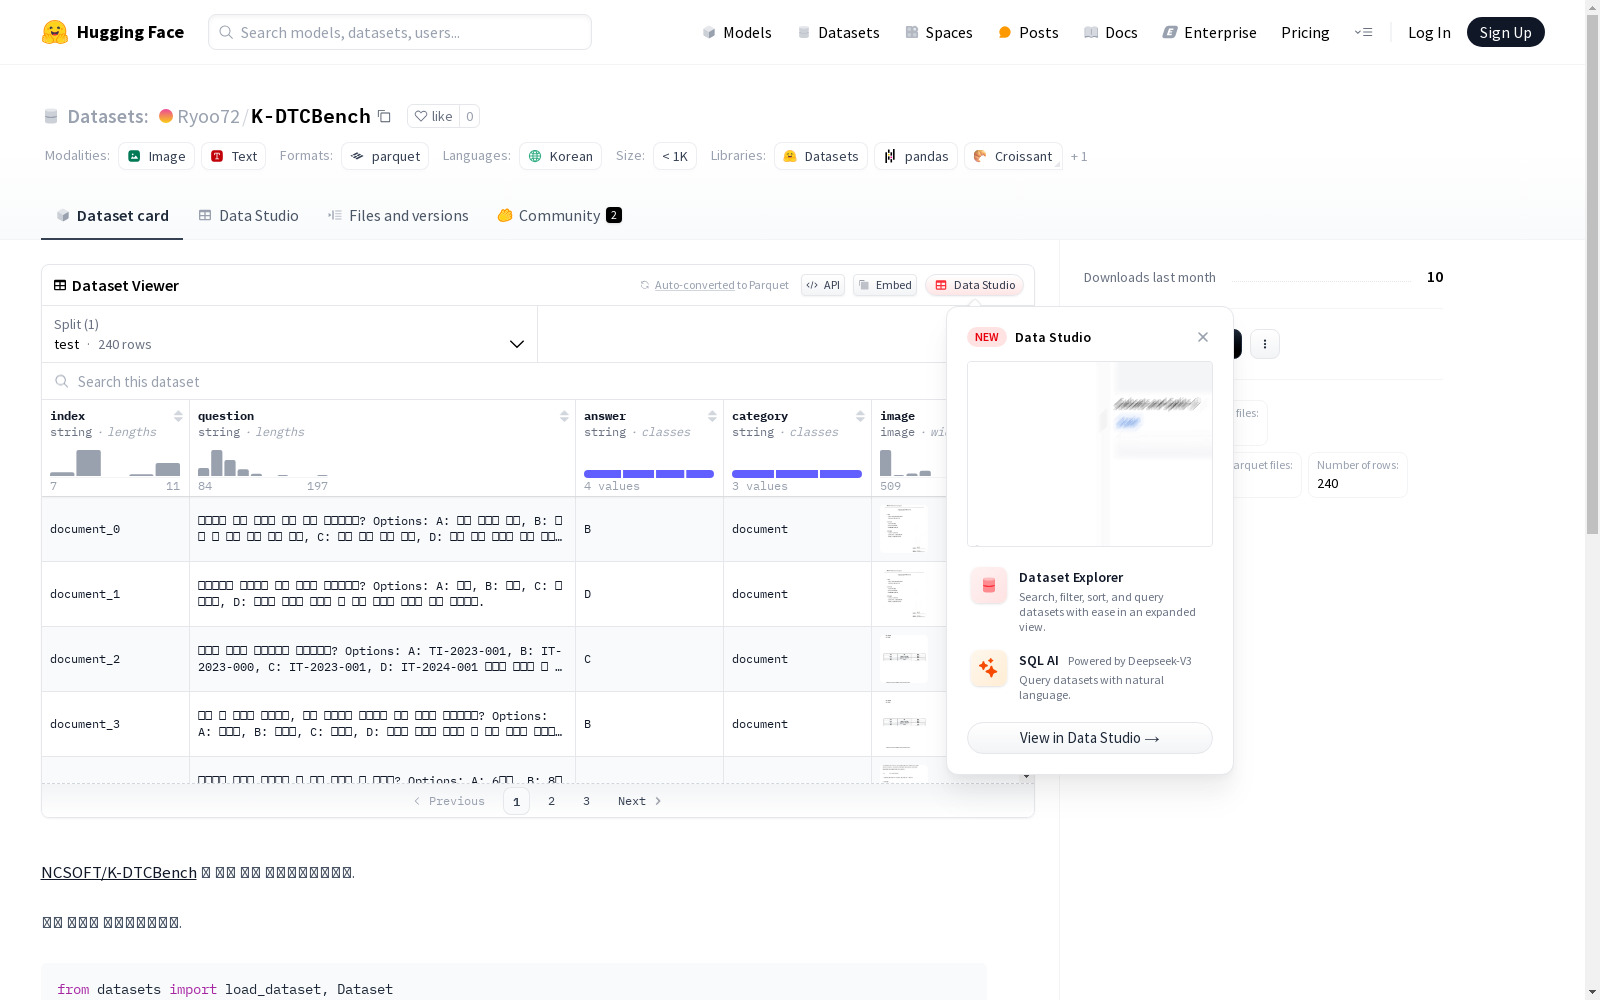Copy dataset name with the copy icon
This screenshot has width=1600, height=1000.
384,116
